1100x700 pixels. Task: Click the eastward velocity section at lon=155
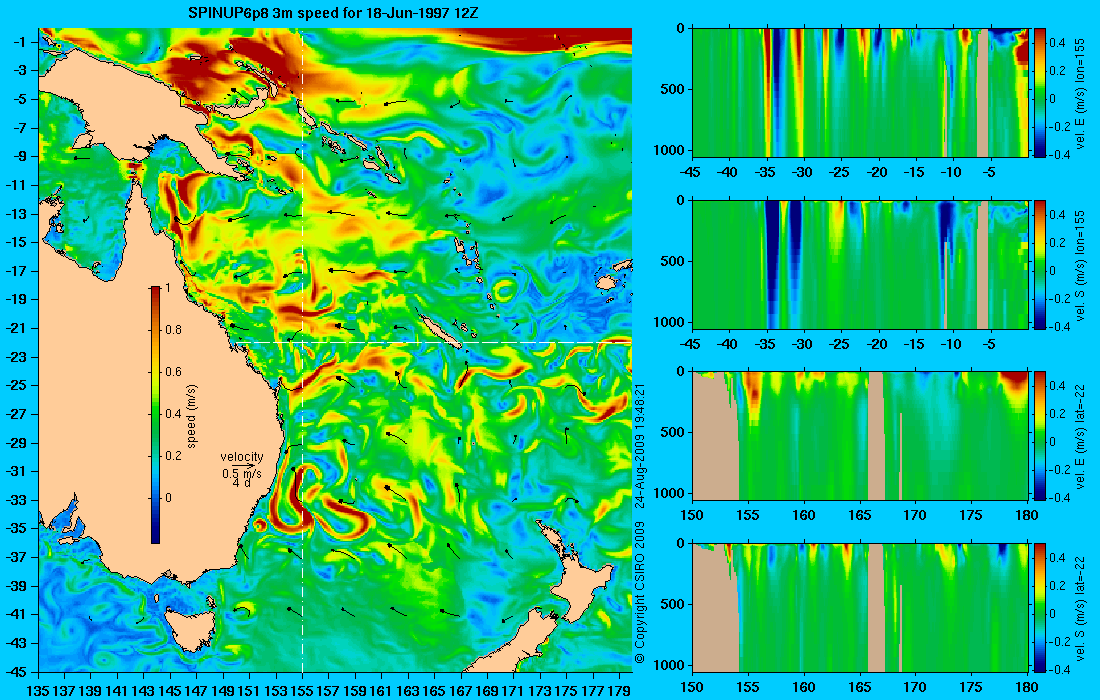point(861,92)
